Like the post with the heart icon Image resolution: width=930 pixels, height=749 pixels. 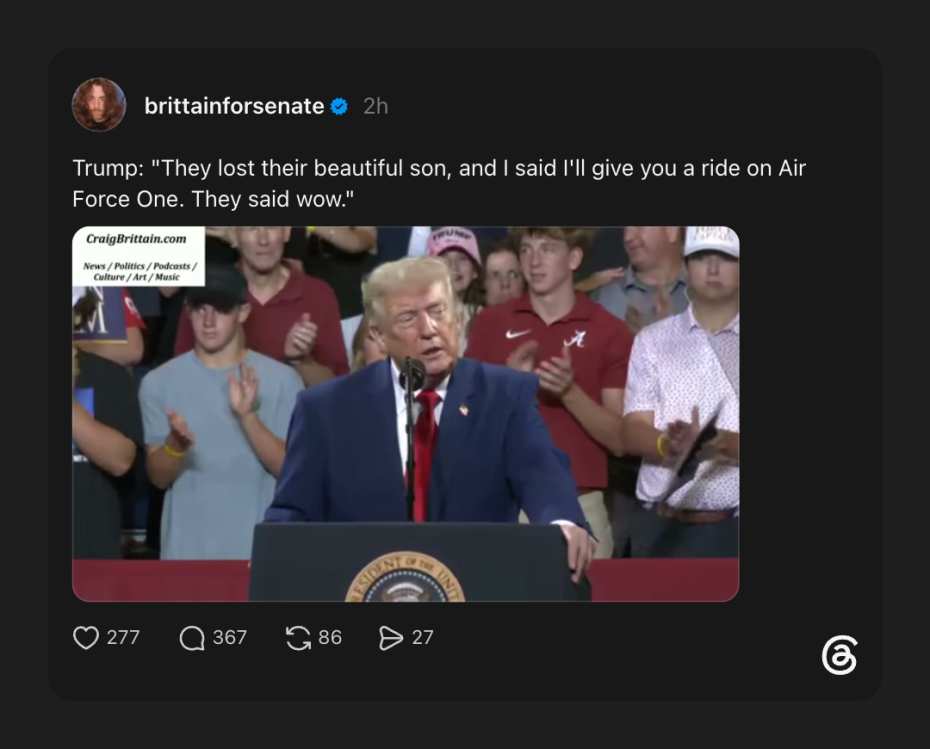86,638
